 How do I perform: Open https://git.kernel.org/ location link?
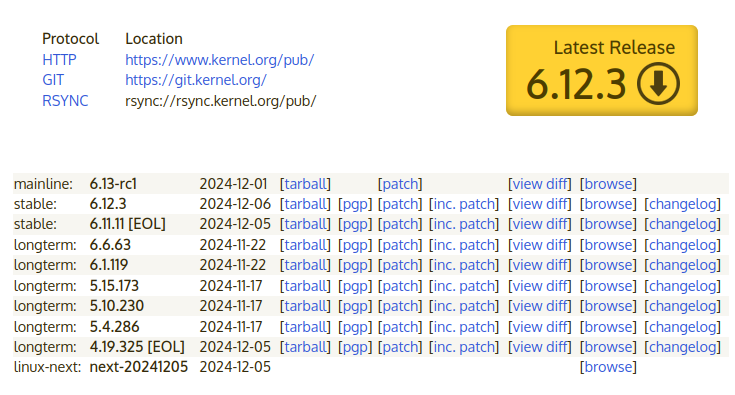pos(196,80)
